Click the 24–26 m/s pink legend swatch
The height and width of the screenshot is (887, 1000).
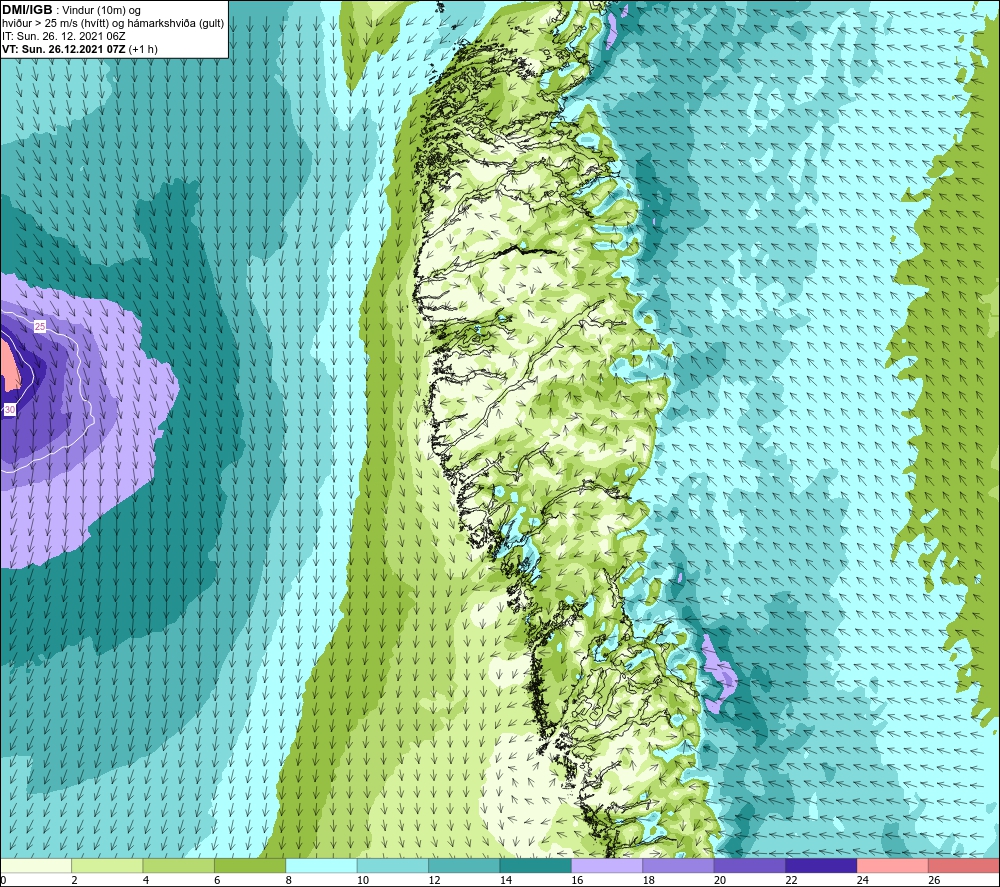[x=893, y=865]
